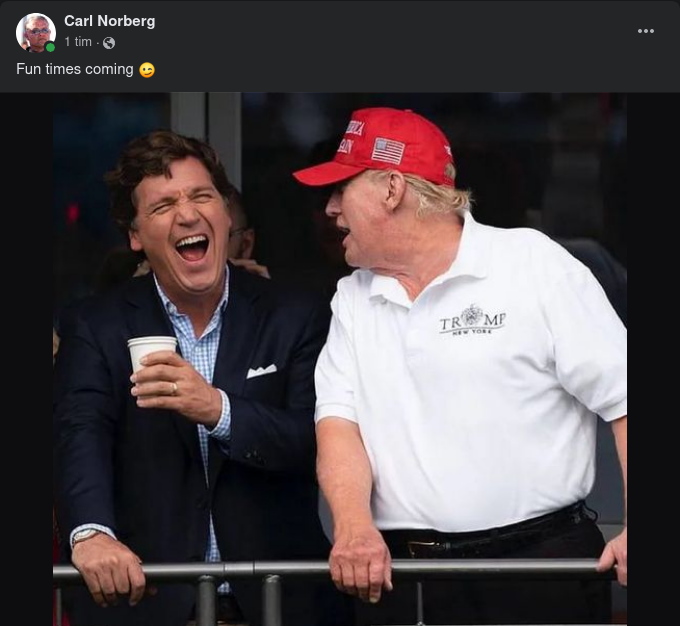Click the logo on the white polo

point(472,320)
